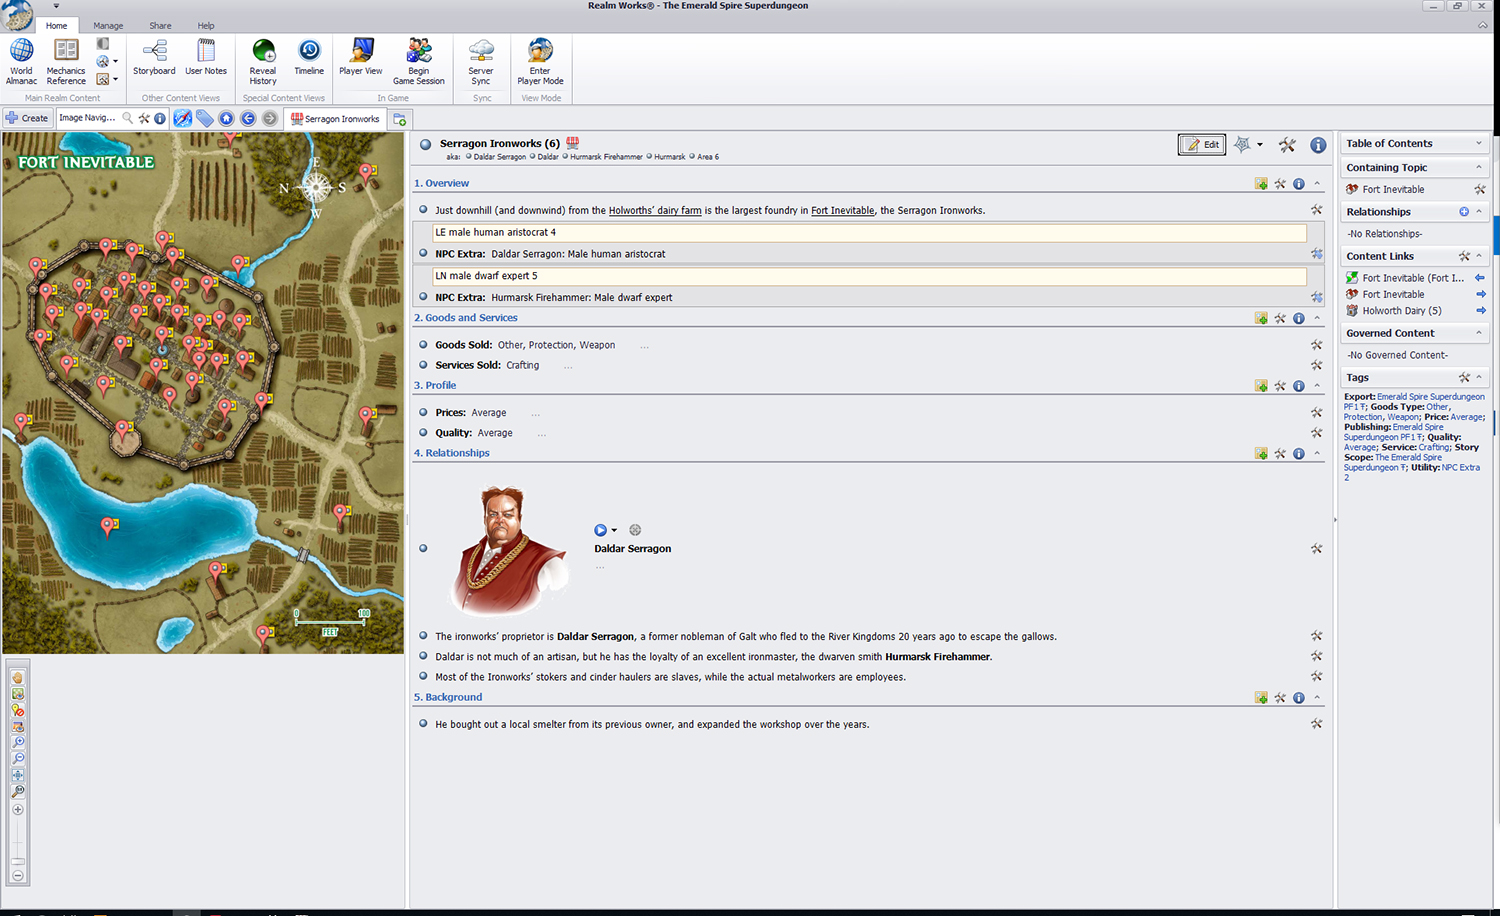1500x916 pixels.
Task: Toggle reveal circle for Background snippet
Action: coord(423,723)
